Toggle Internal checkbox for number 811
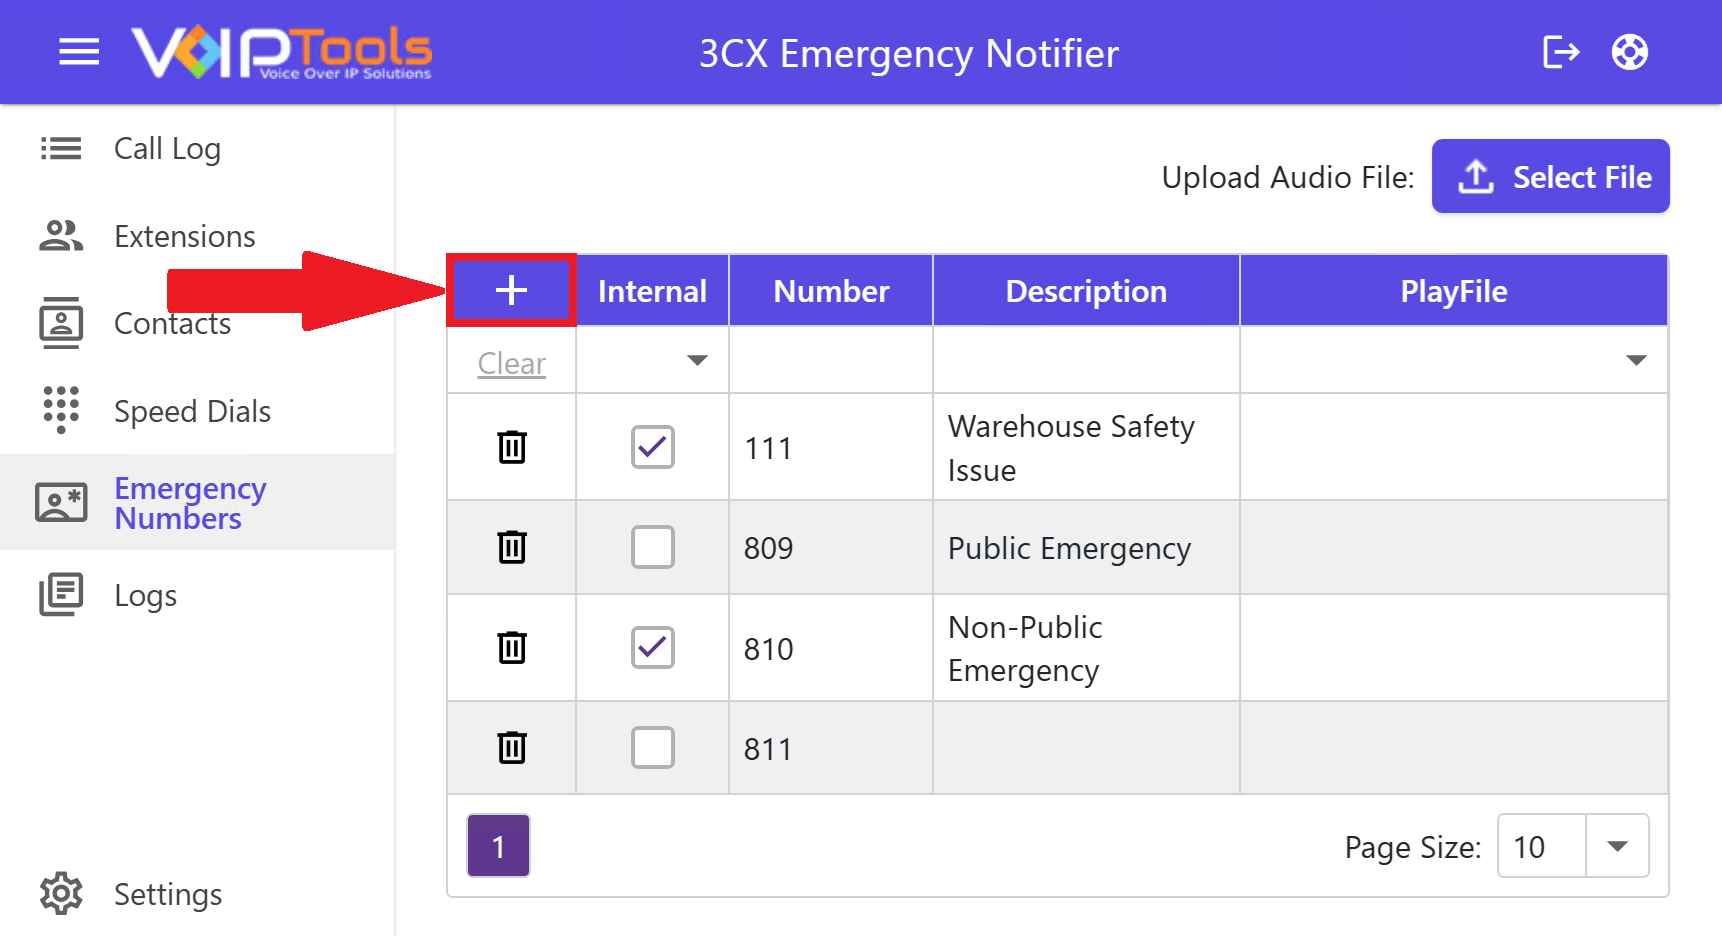This screenshot has width=1722, height=936. 653,747
